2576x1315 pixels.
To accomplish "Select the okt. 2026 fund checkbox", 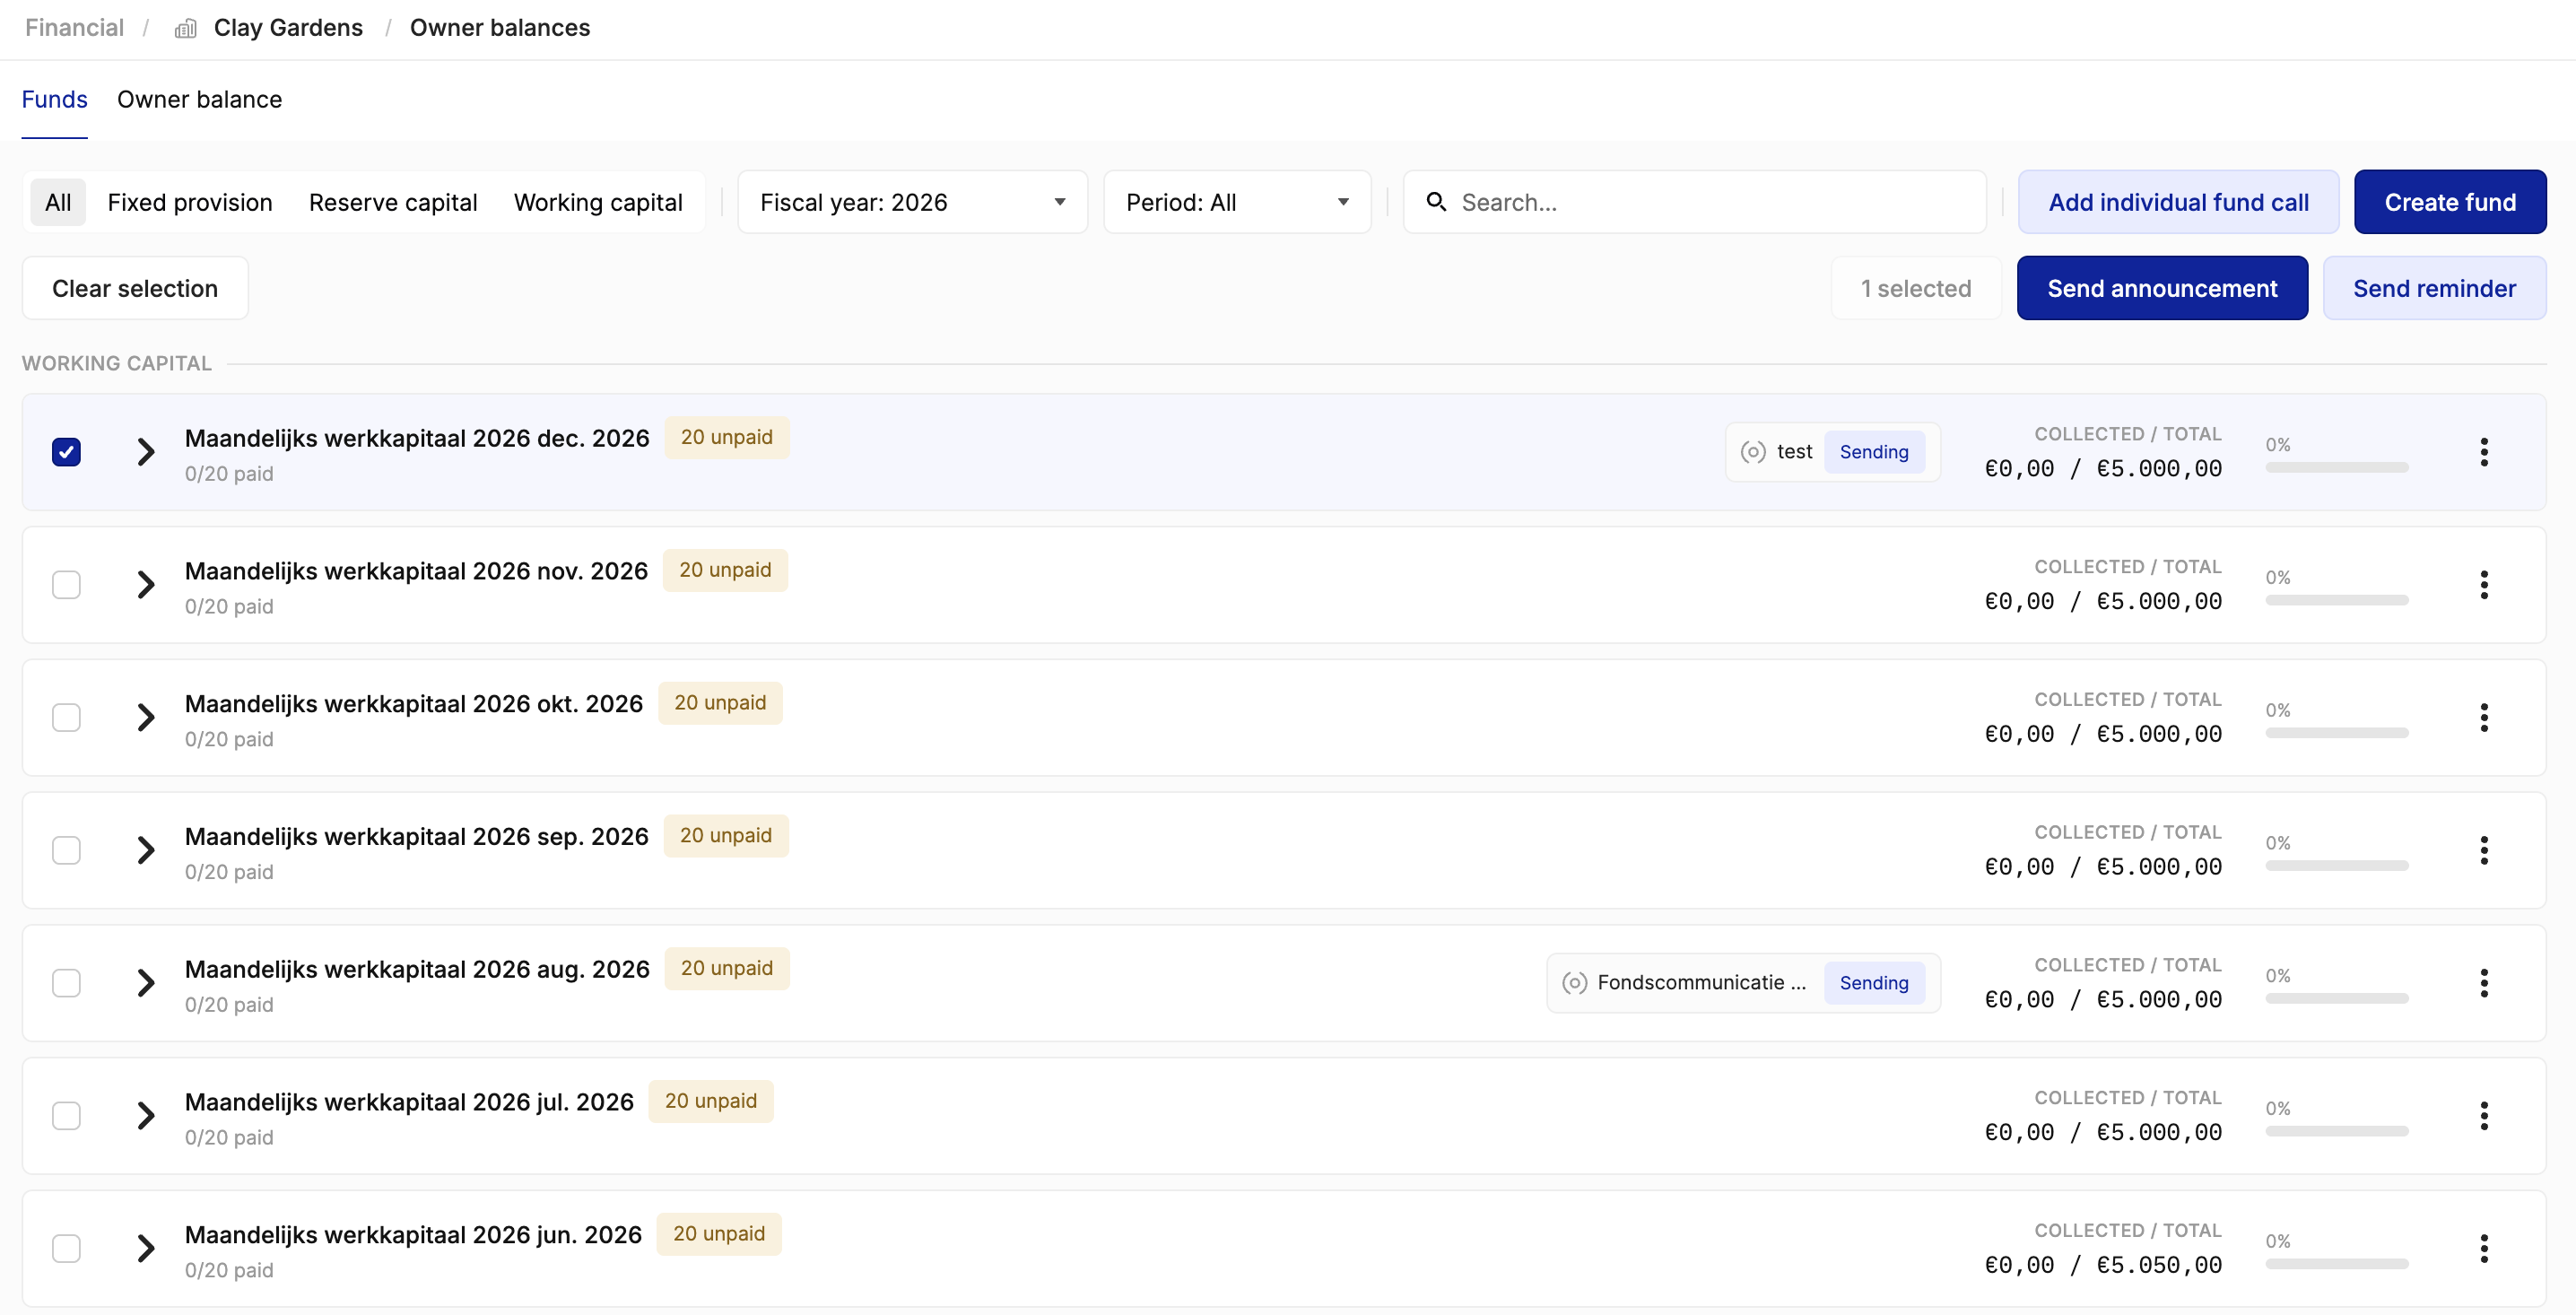I will pyautogui.click(x=66, y=717).
